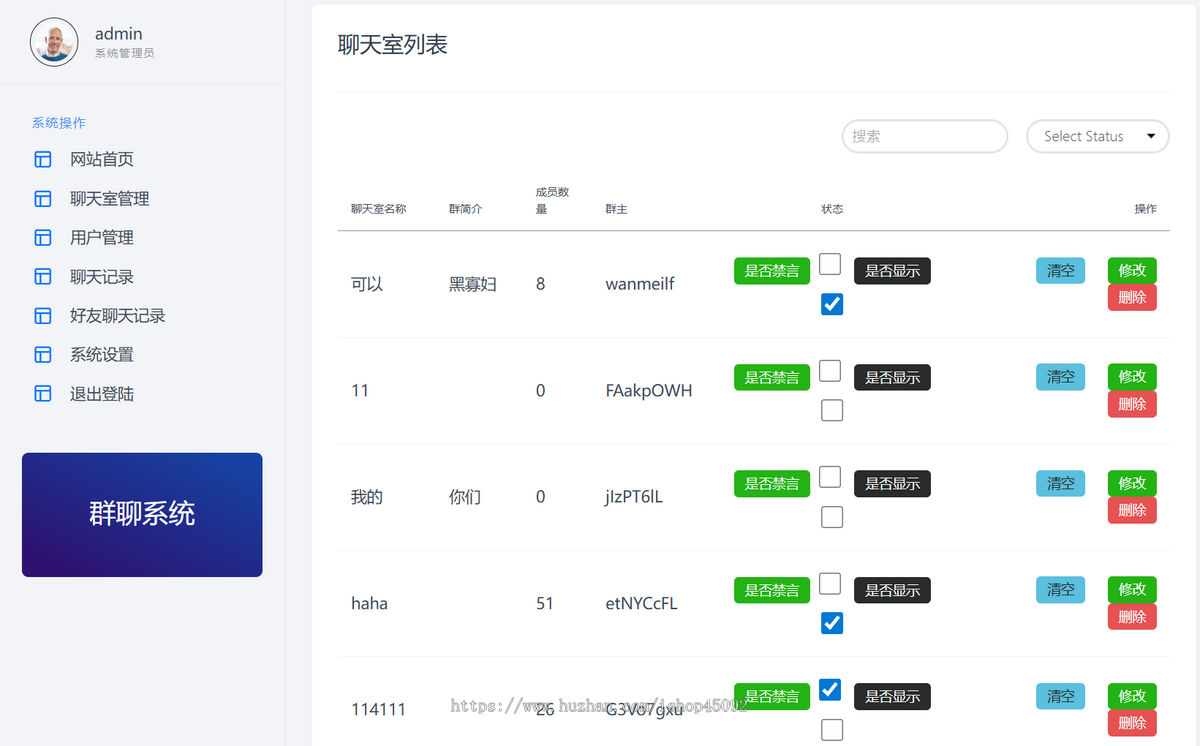Viewport: 1200px width, 746px height.
Task: Click 修改 button in 可以 row
Action: 1132,270
